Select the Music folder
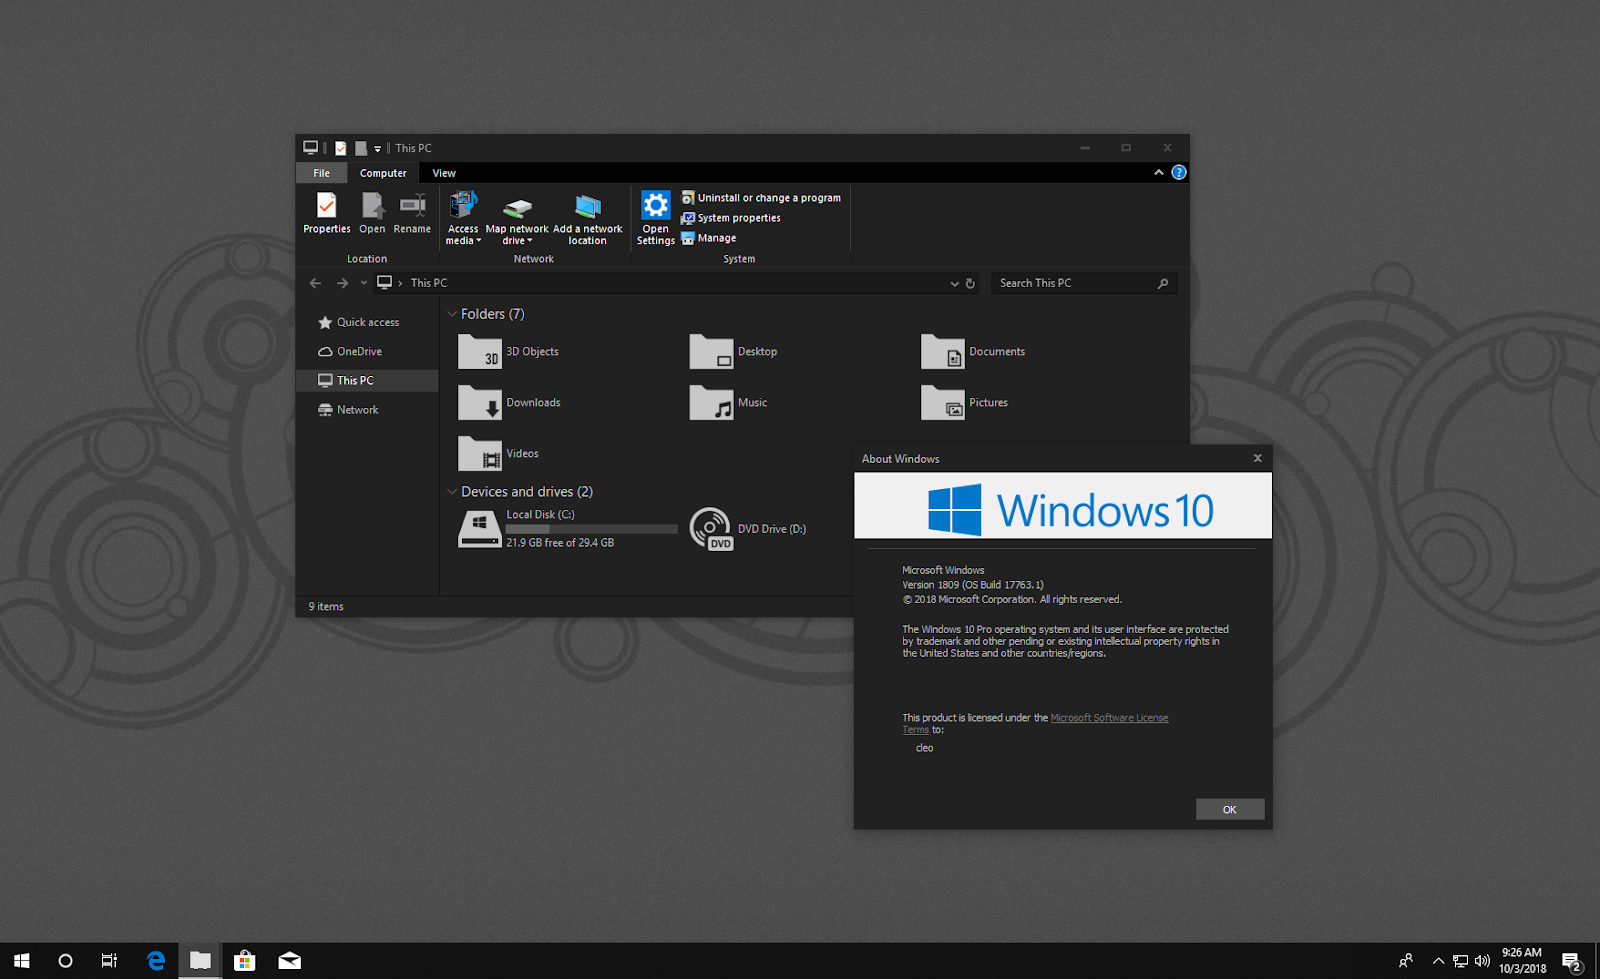 (729, 403)
